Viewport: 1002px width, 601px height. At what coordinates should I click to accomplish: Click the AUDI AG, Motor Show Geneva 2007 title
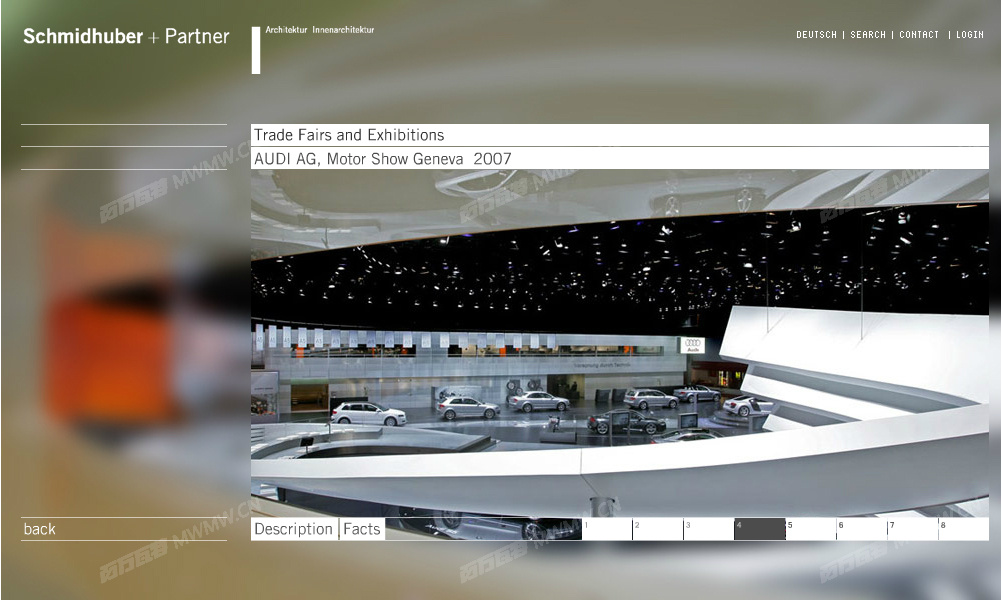[383, 159]
